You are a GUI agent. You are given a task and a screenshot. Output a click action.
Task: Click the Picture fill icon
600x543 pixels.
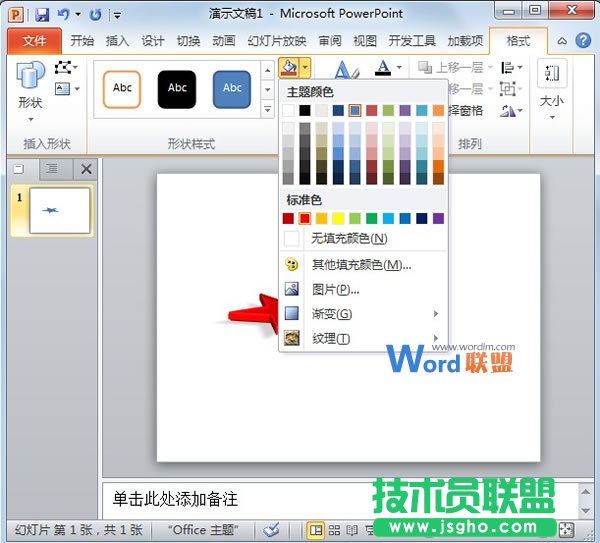click(292, 289)
